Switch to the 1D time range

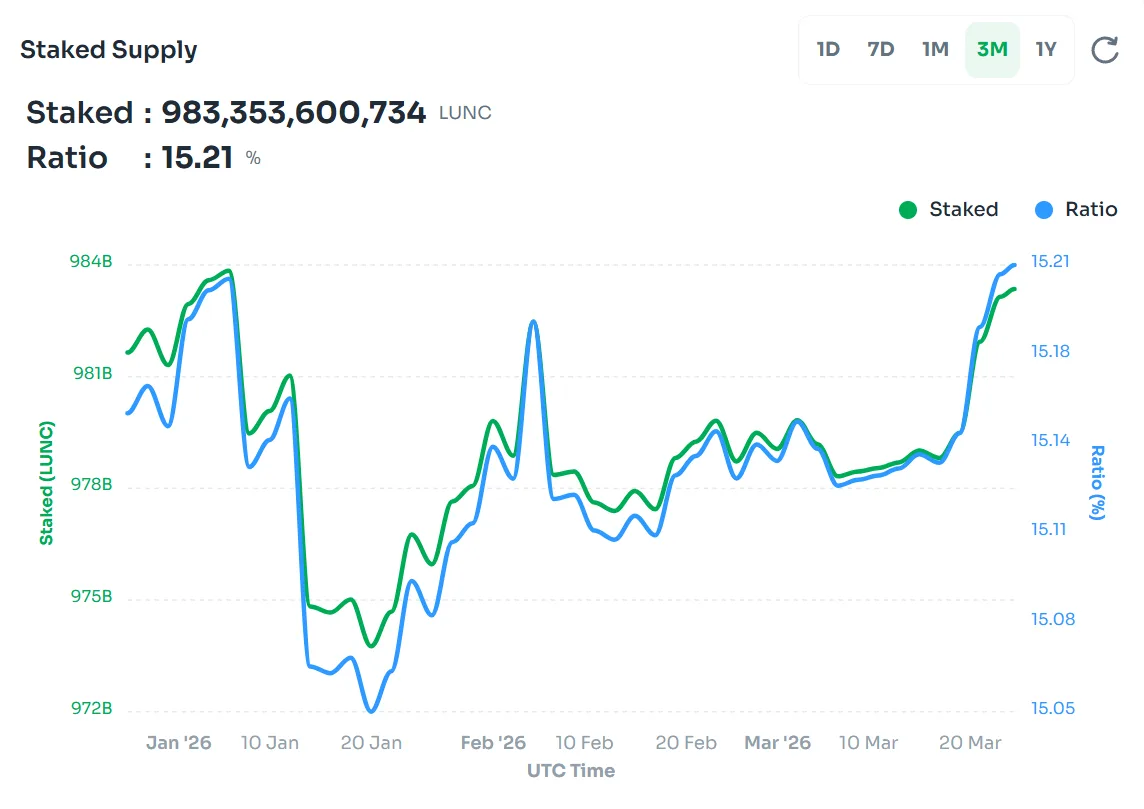pyautogui.click(x=828, y=49)
